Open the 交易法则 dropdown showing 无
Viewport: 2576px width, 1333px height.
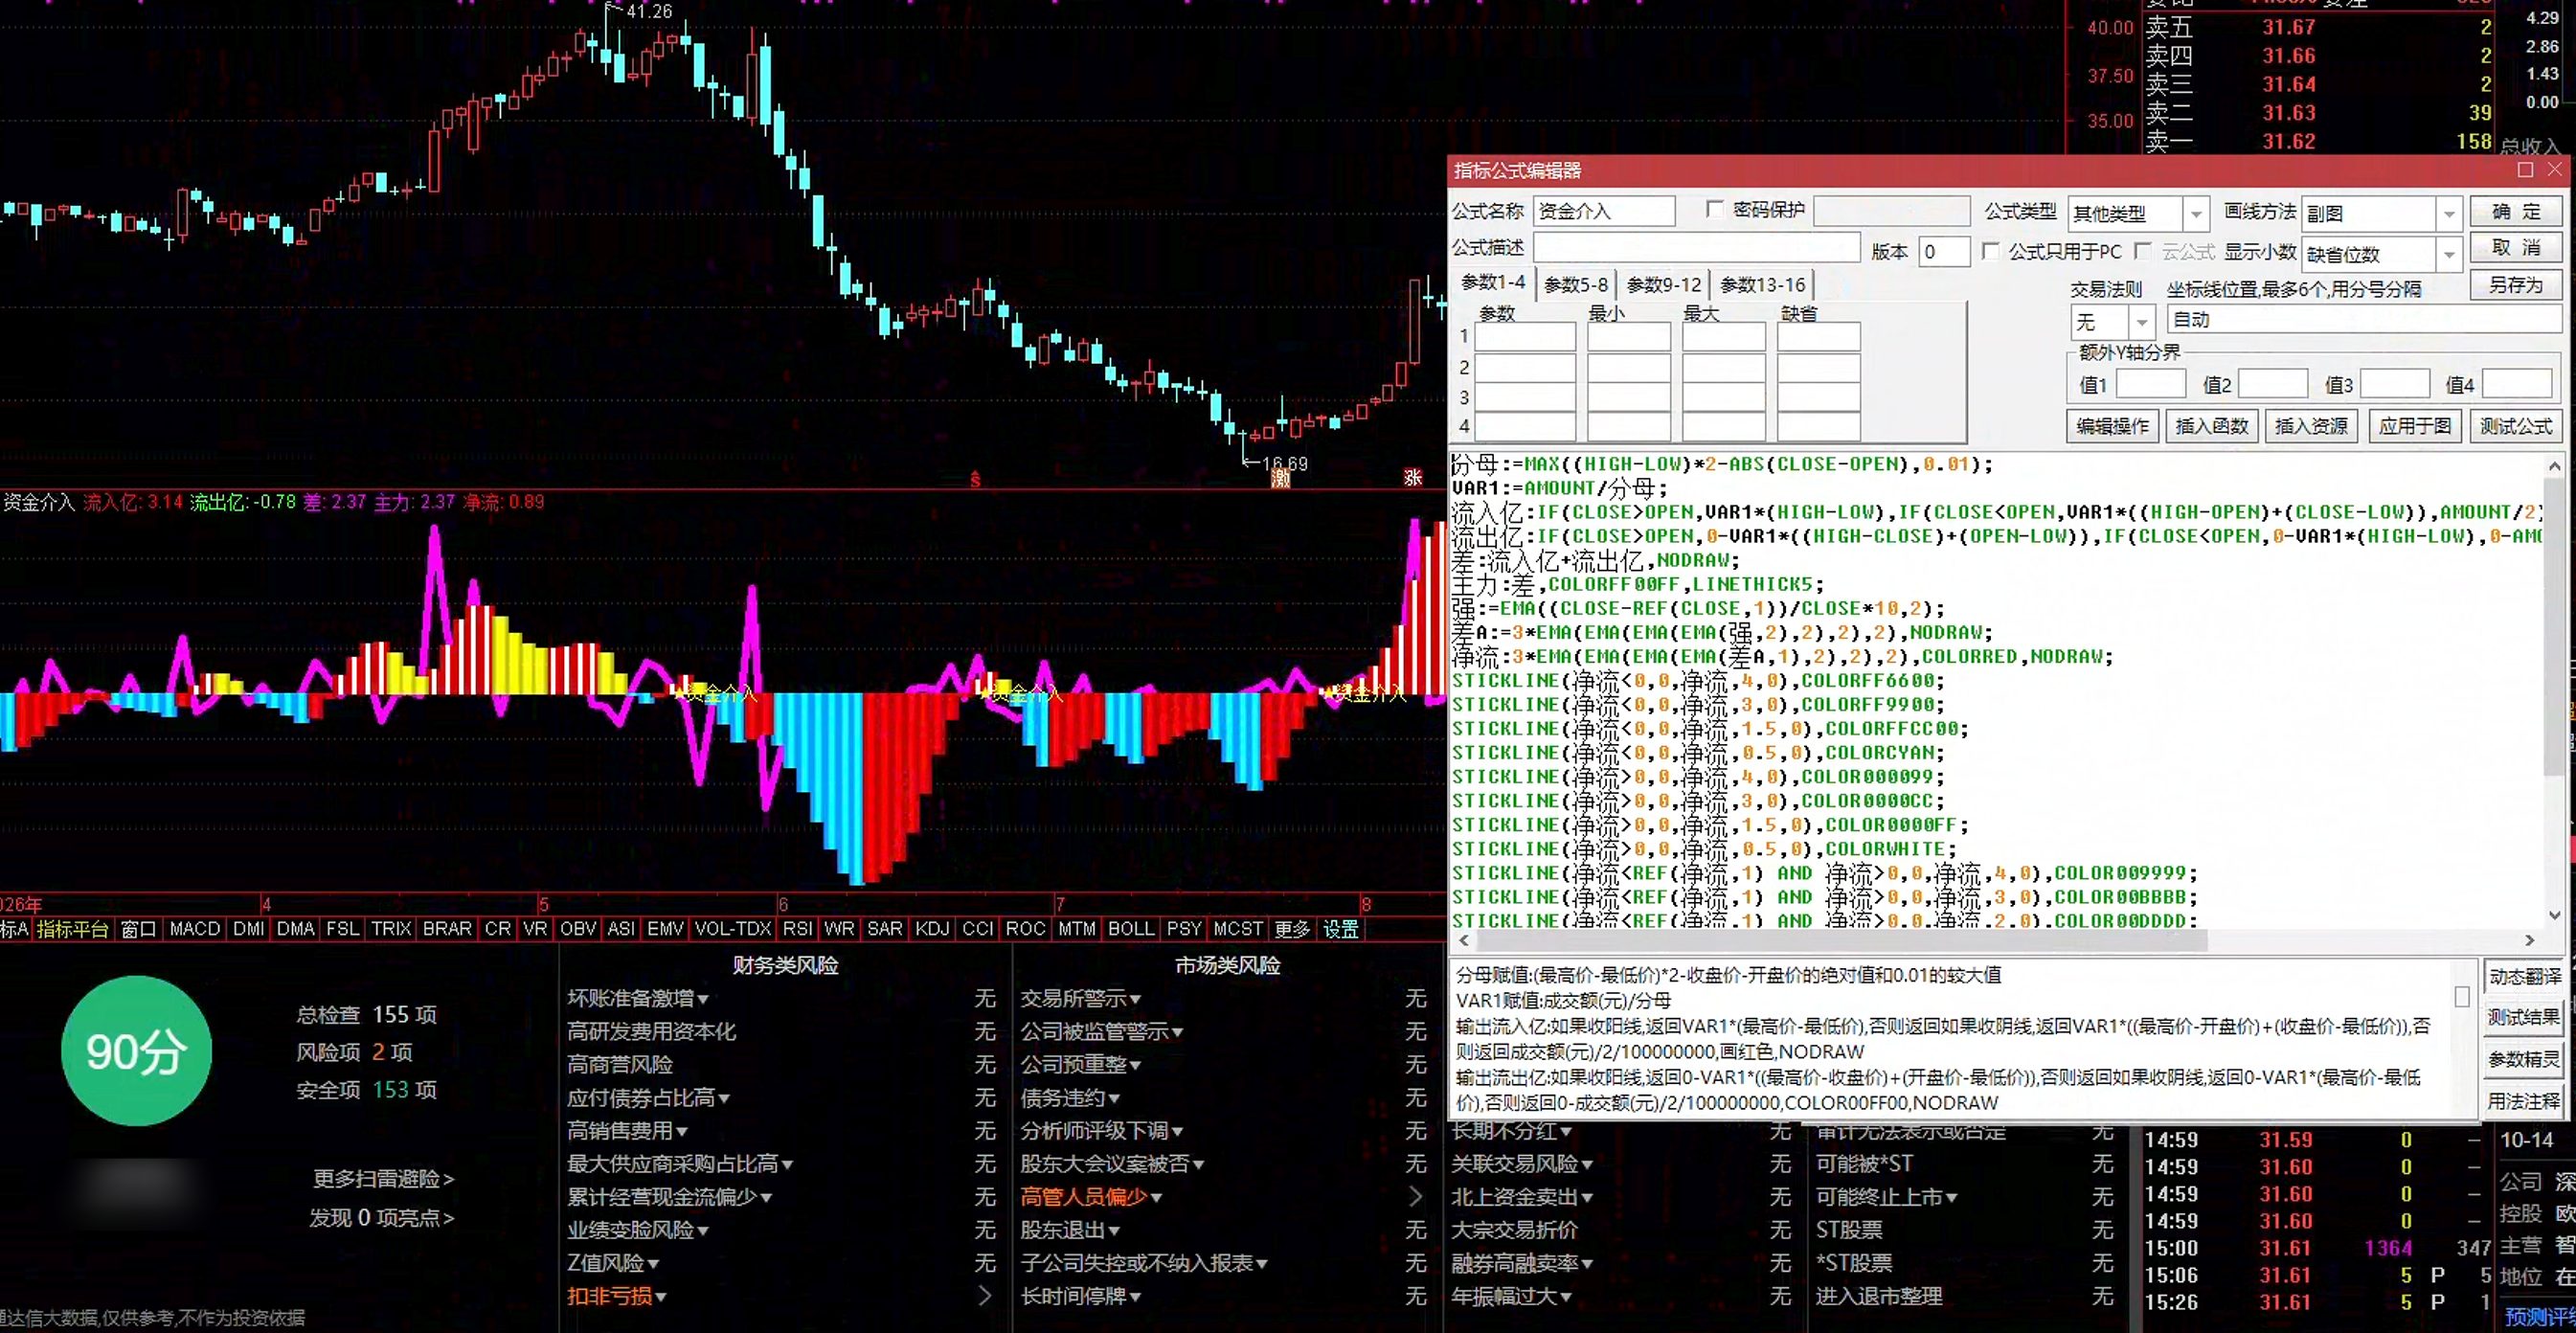pos(2141,322)
